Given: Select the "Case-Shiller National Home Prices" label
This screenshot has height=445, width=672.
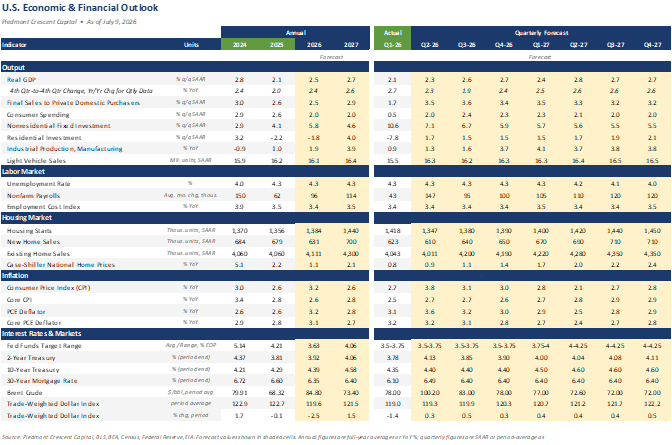Looking at the screenshot, I should click(x=60, y=265).
